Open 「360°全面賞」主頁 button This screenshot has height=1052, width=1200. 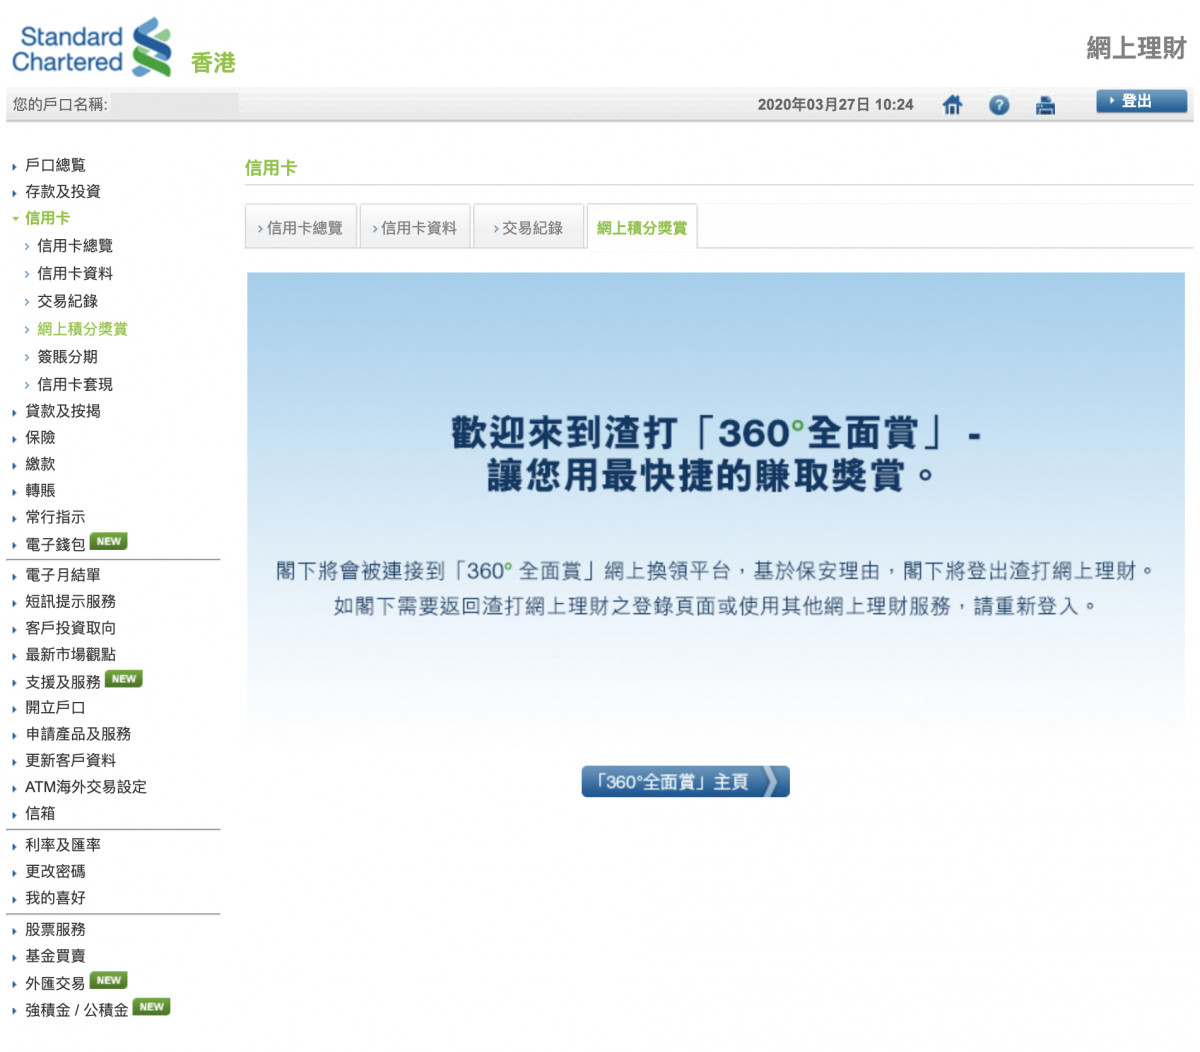click(685, 781)
